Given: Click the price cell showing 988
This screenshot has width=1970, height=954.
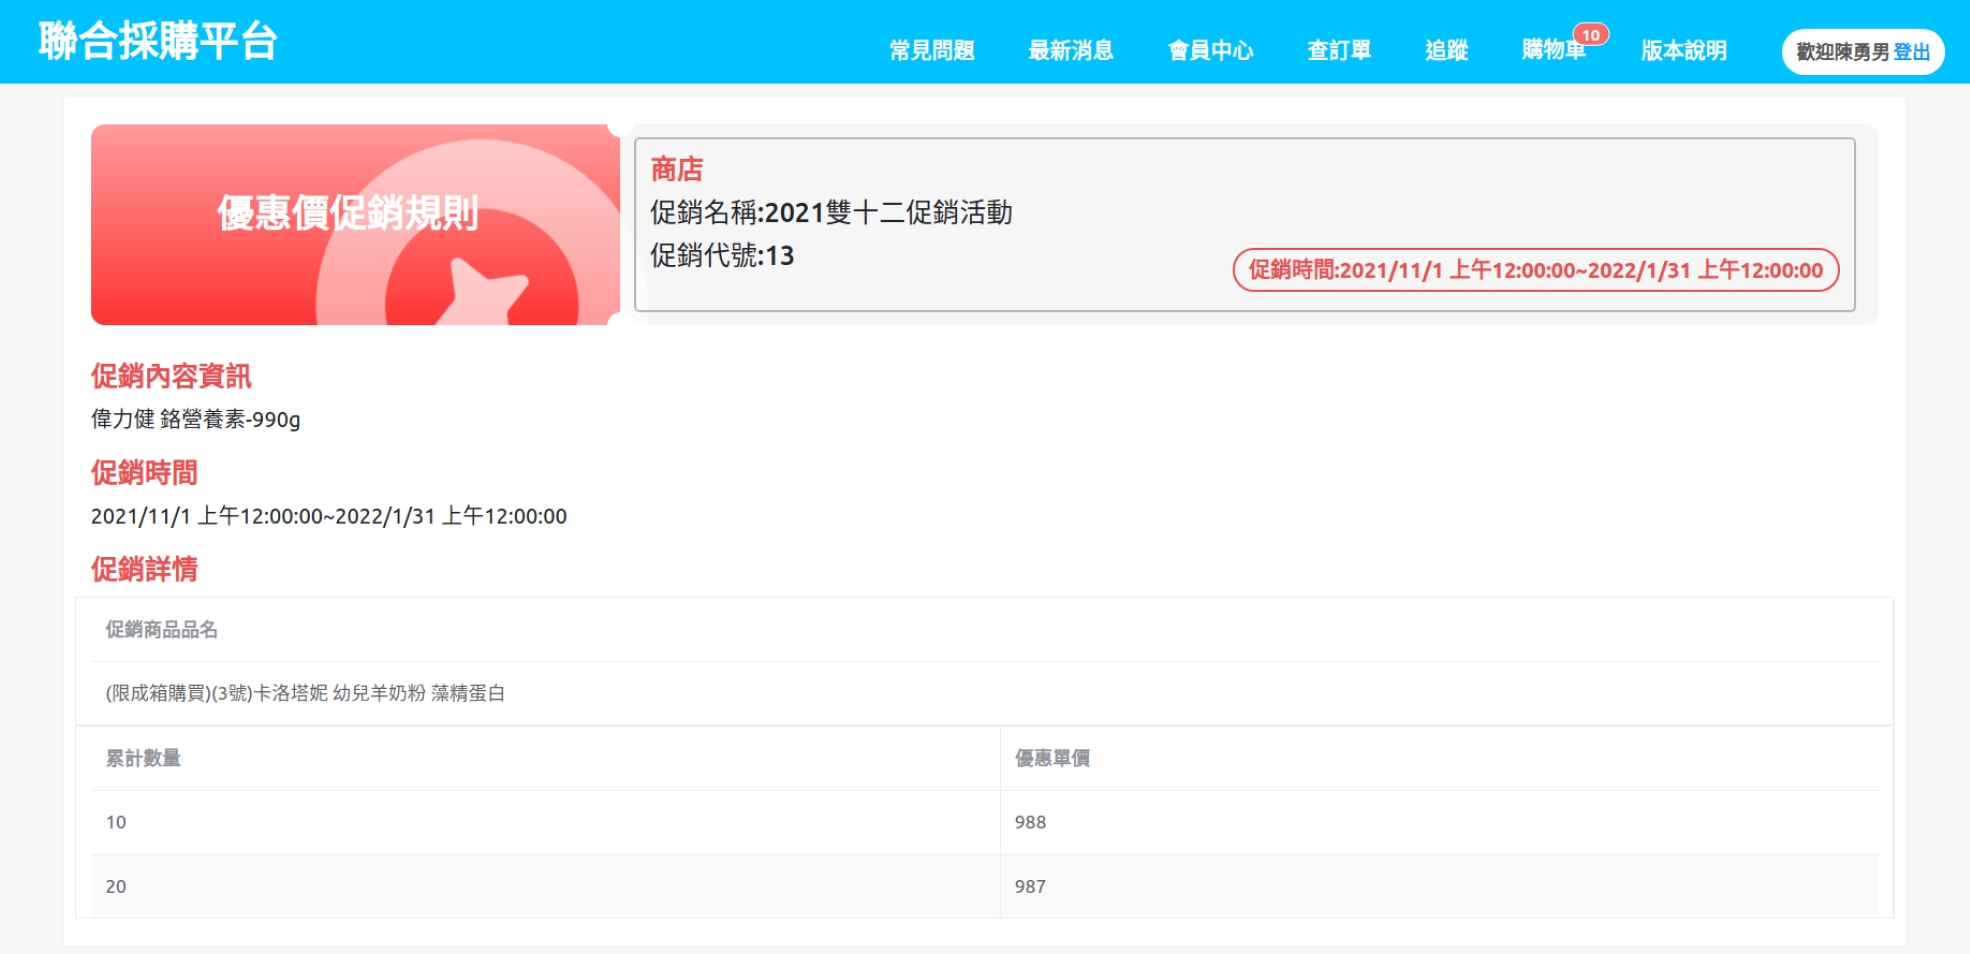Looking at the screenshot, I should click(1439, 822).
